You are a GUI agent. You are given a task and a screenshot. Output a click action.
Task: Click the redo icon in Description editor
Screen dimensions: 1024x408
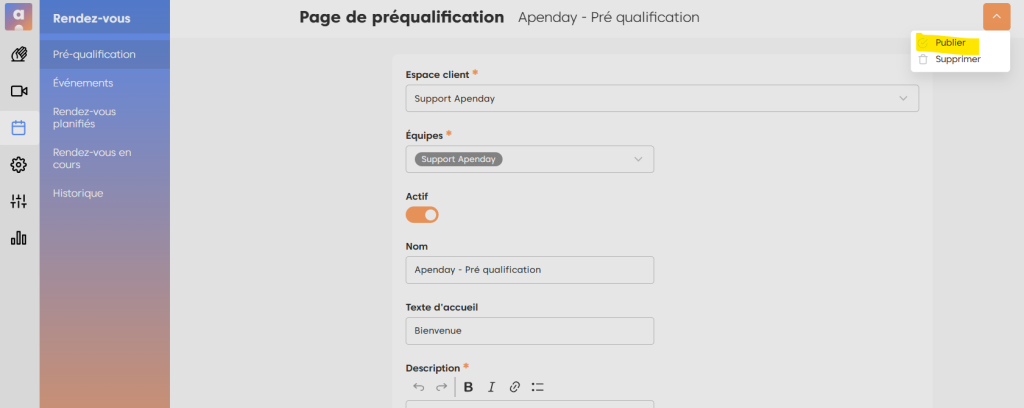pos(441,387)
